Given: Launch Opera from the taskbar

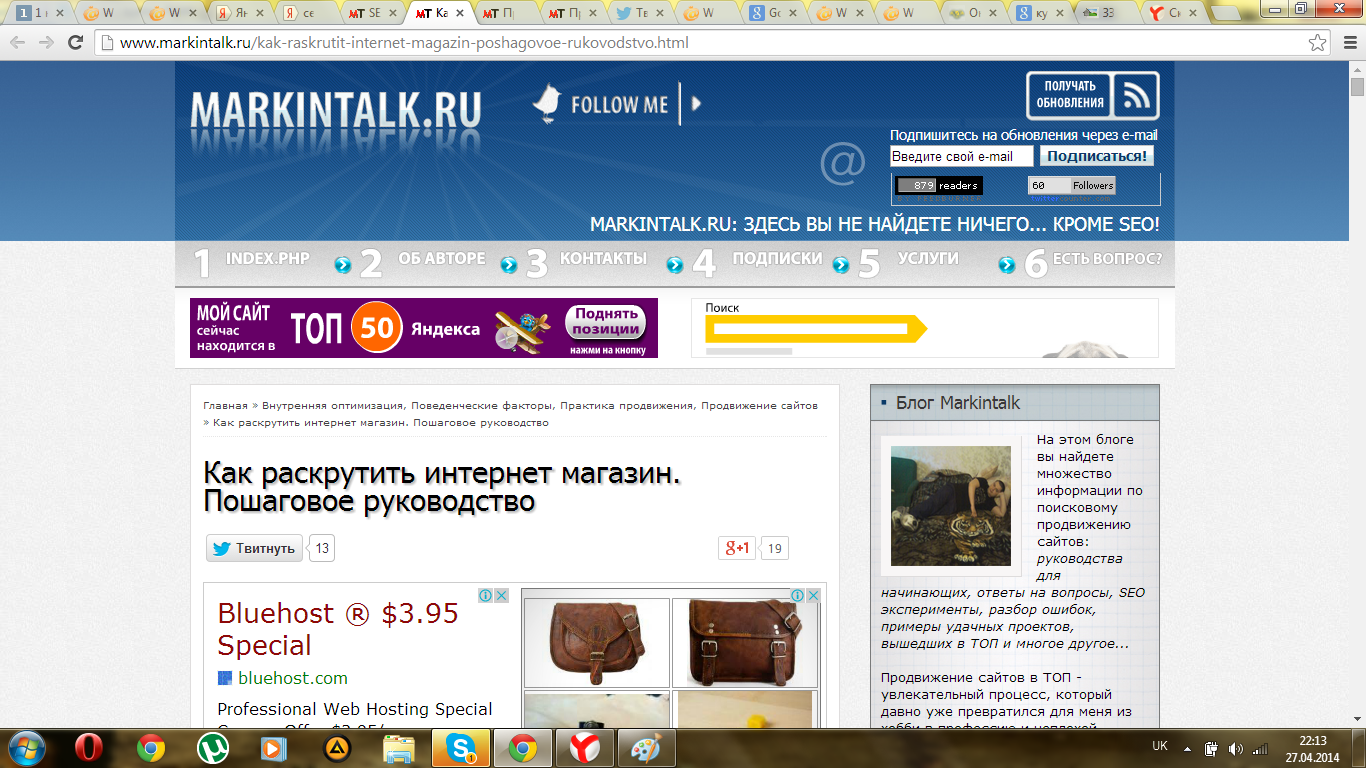Looking at the screenshot, I should point(90,748).
